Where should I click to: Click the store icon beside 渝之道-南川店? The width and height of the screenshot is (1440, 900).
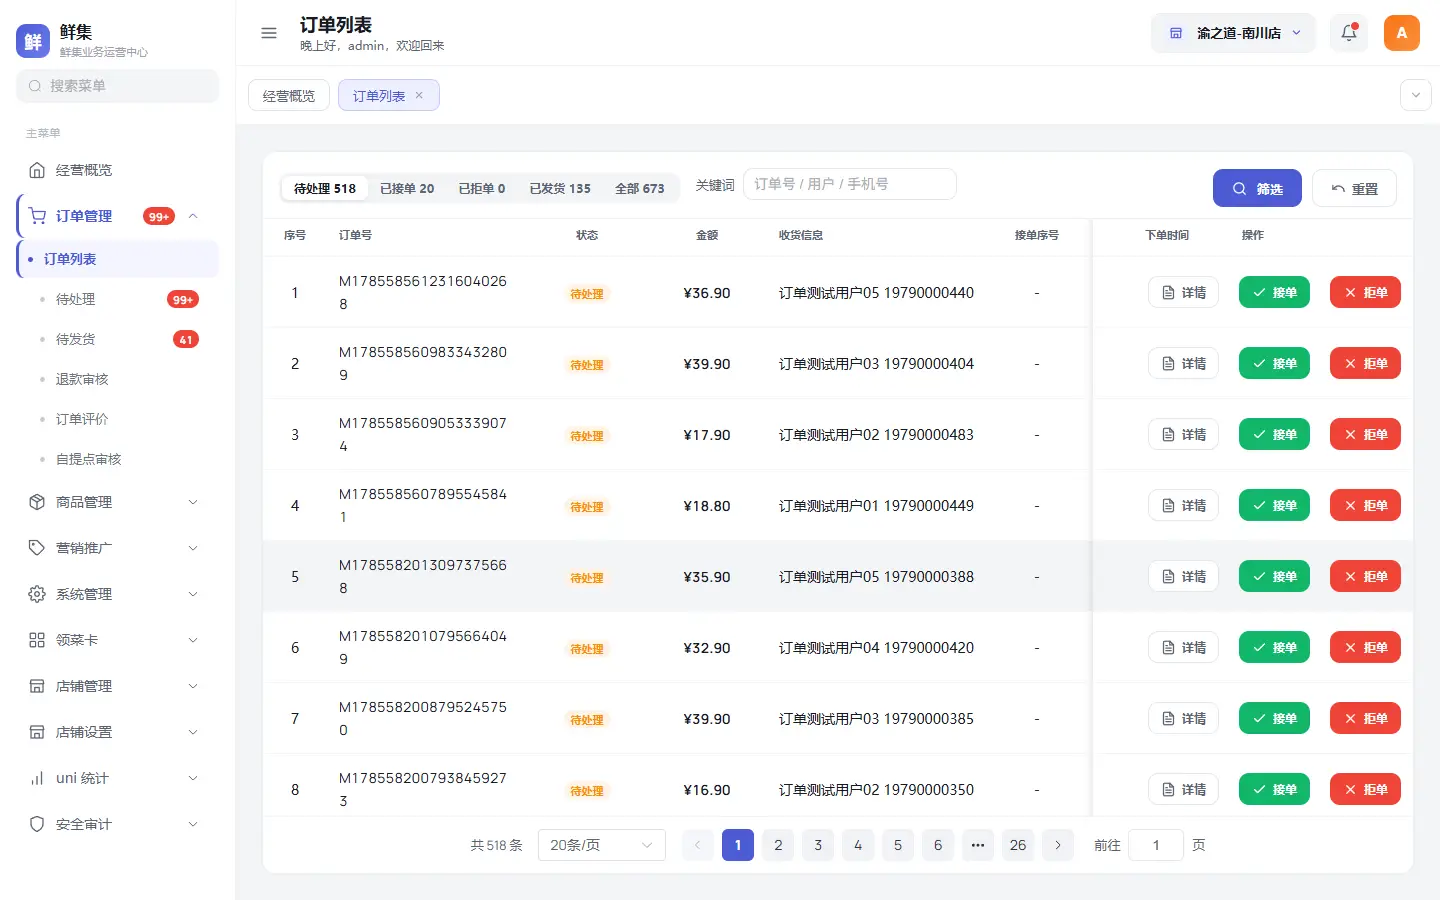[1176, 33]
